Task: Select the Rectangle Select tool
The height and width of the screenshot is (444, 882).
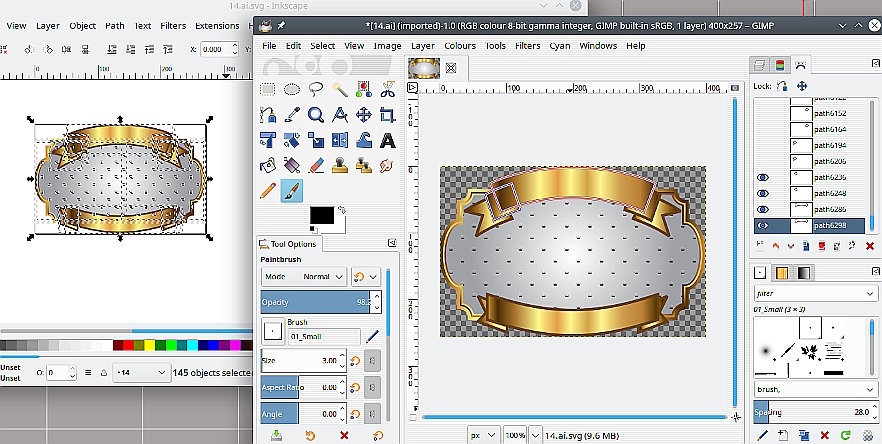Action: click(x=268, y=90)
